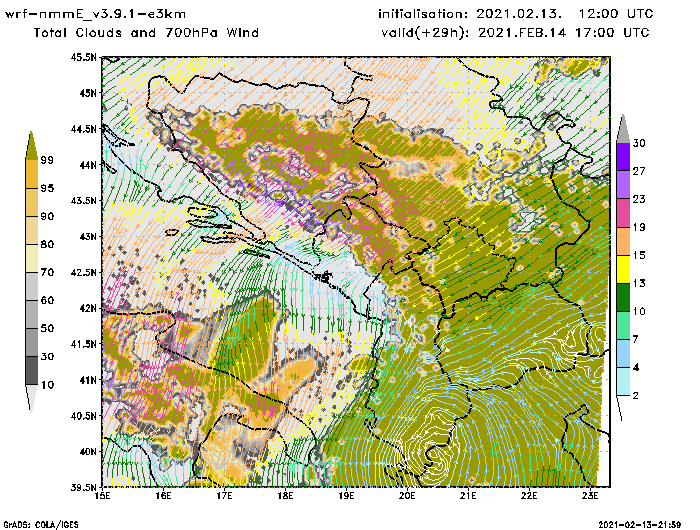Click the 40.5N latitude axis label

[83, 416]
